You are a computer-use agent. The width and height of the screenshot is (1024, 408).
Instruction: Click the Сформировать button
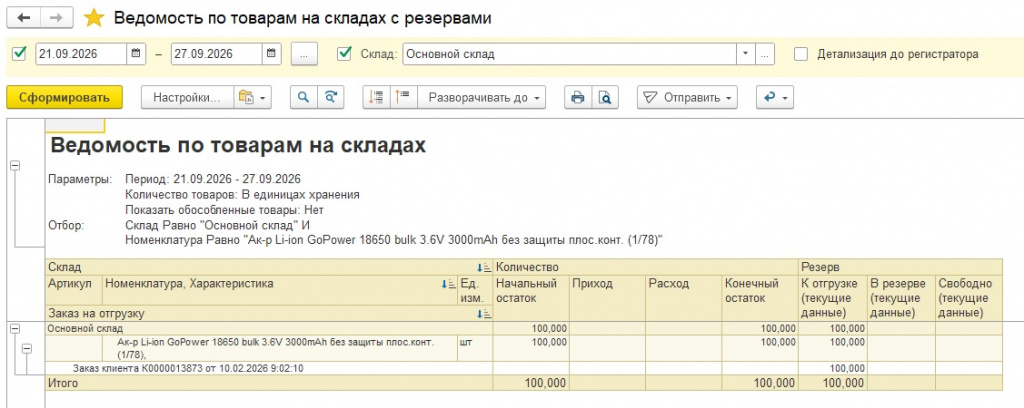click(x=64, y=97)
